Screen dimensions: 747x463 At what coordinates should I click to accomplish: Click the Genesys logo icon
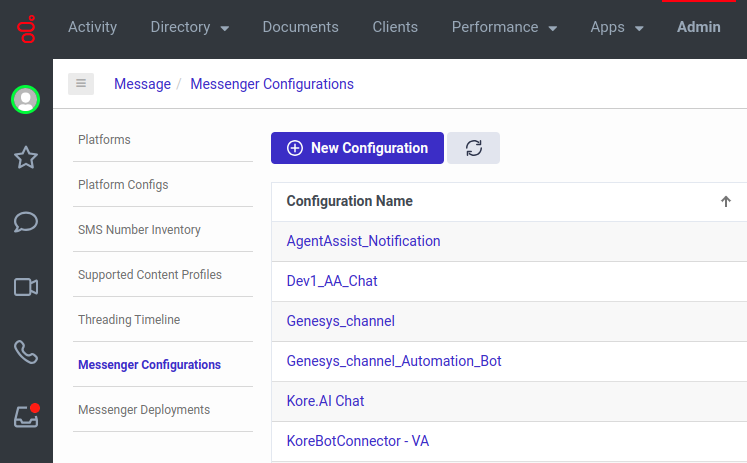pos(26,28)
